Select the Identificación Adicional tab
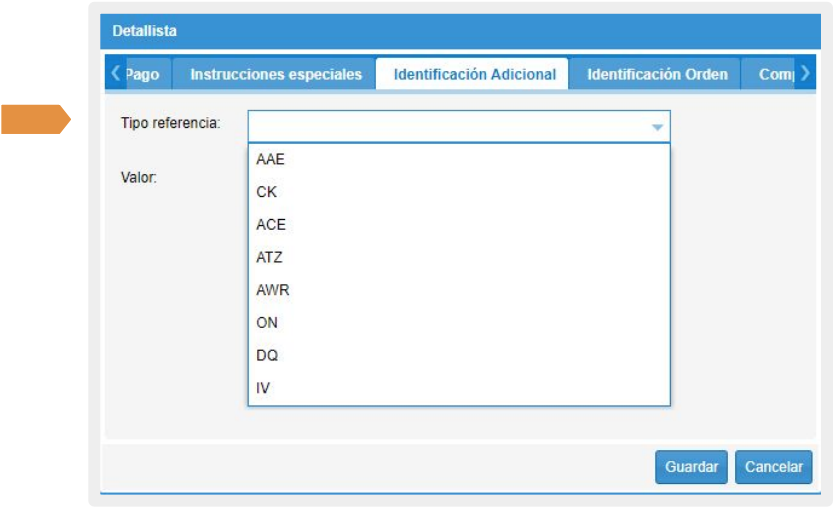The width and height of the screenshot is (834, 510). tap(474, 74)
